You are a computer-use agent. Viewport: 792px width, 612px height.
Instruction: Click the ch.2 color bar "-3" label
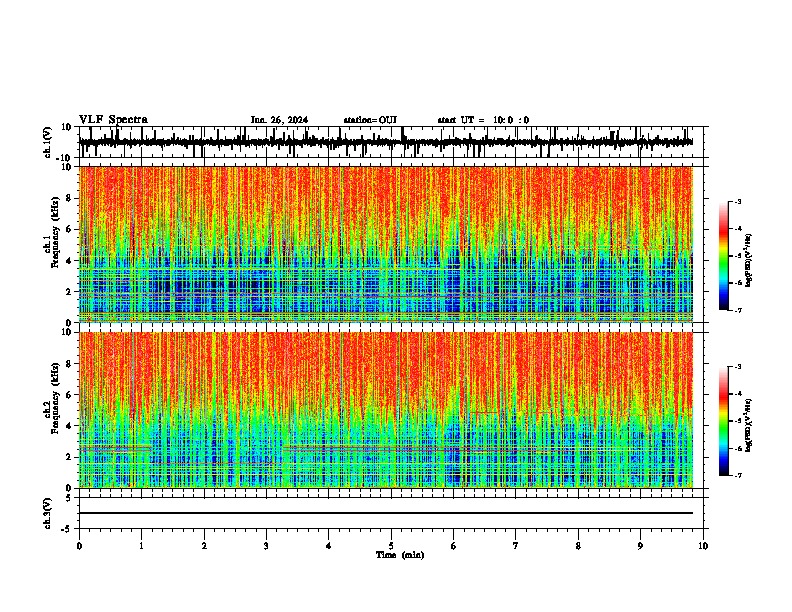738,367
